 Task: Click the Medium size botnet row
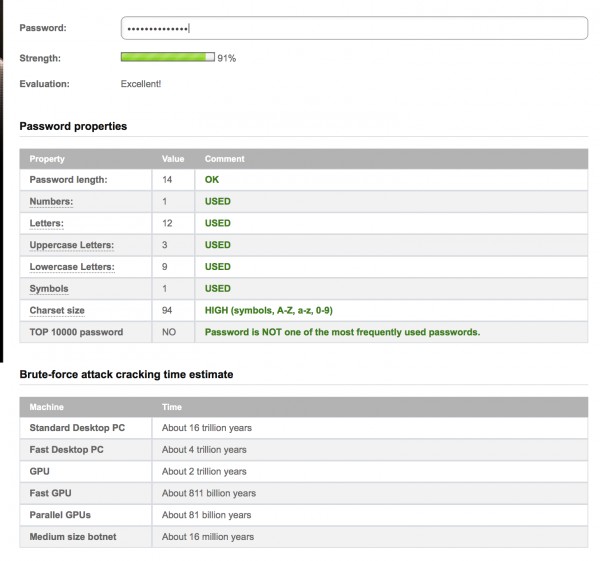point(304,537)
